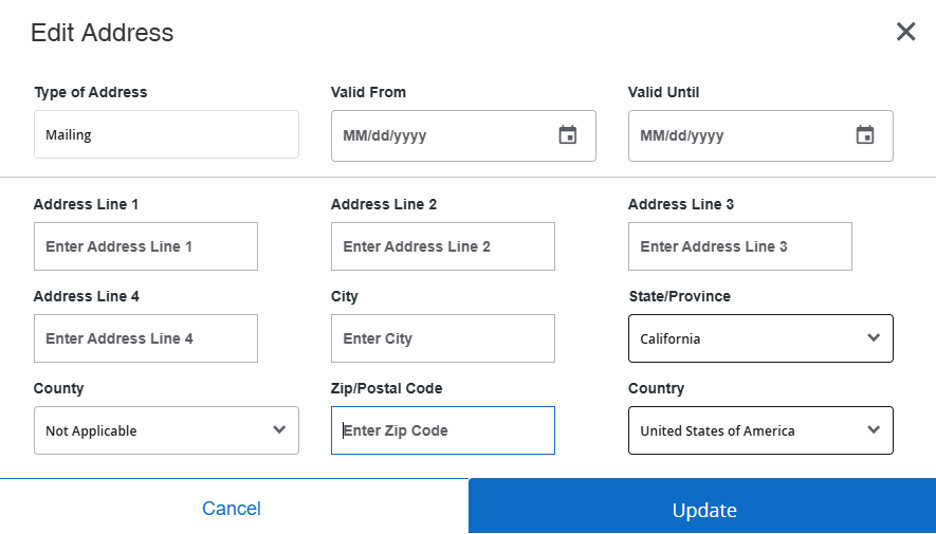This screenshot has width=936, height=534.
Task: Click the Valid From date text box
Action: 440,135
